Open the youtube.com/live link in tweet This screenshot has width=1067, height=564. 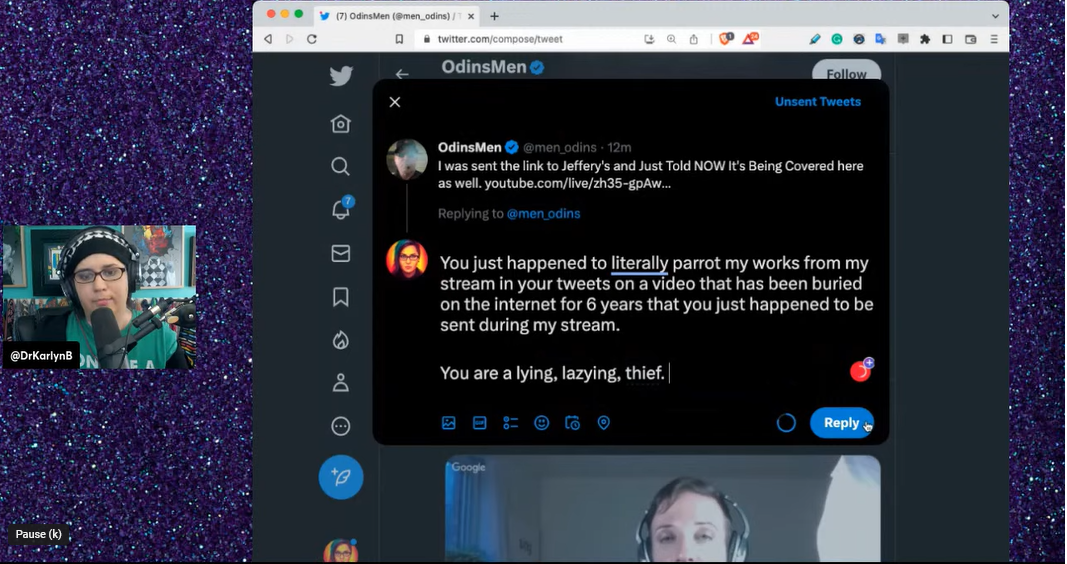[x=577, y=183]
